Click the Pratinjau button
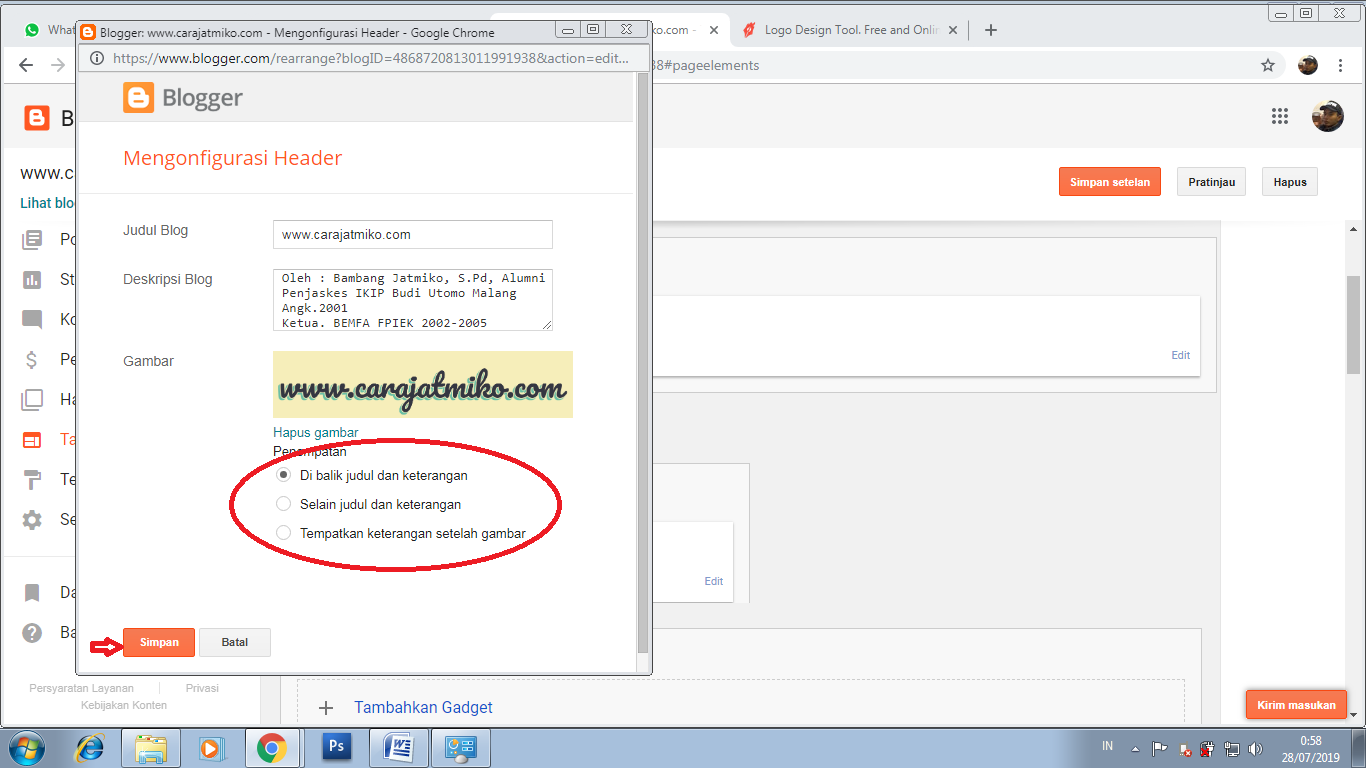1366x768 pixels. [x=1212, y=182]
